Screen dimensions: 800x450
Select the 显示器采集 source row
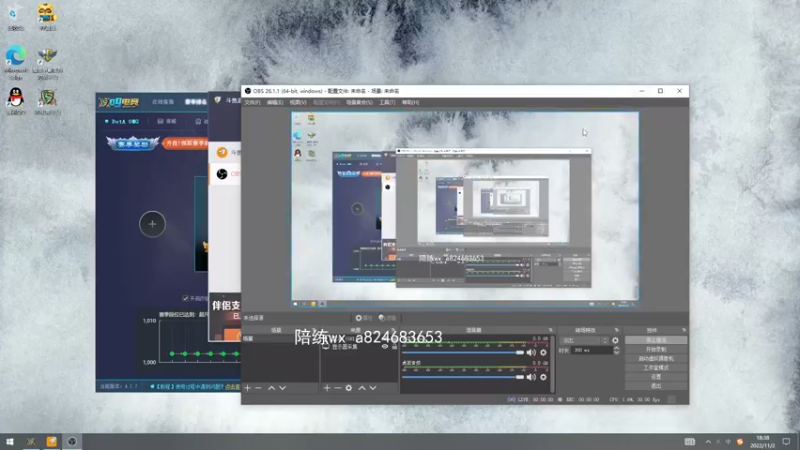360,346
